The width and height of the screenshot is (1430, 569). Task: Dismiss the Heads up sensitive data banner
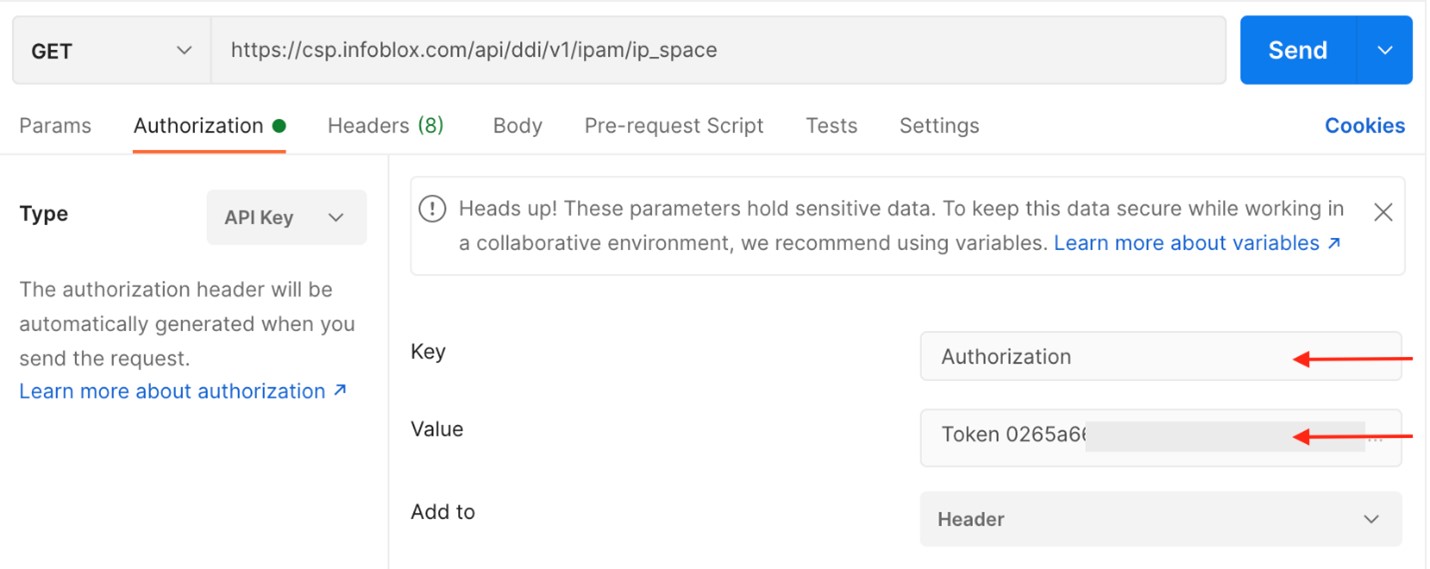pyautogui.click(x=1382, y=212)
